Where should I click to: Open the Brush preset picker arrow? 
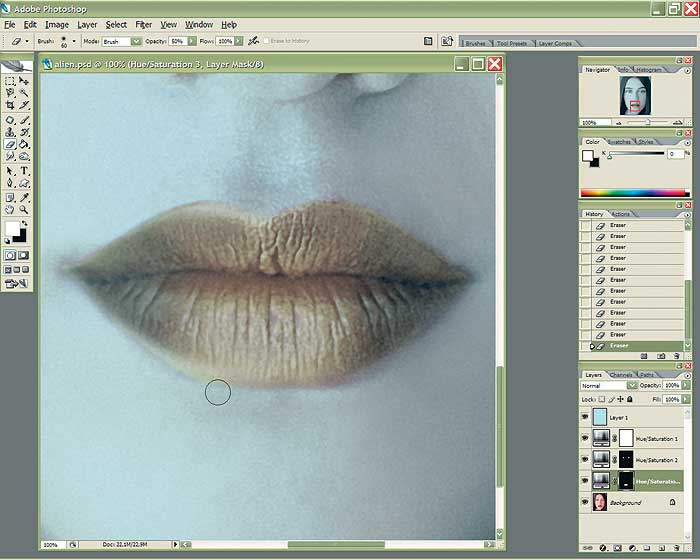click(74, 41)
